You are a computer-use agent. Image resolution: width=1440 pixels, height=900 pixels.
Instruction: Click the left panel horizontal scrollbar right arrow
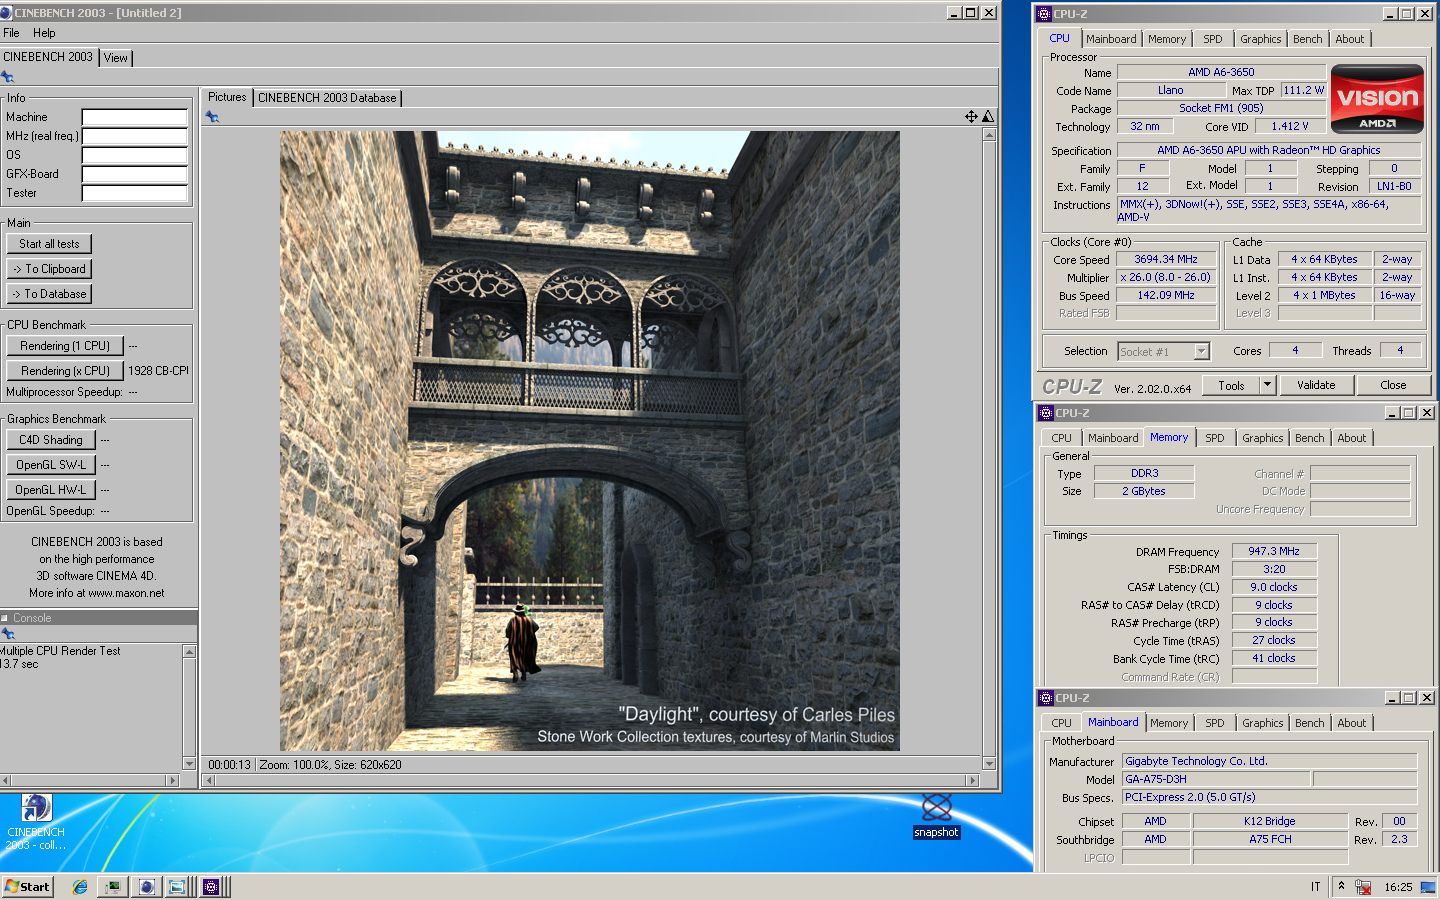pos(172,780)
